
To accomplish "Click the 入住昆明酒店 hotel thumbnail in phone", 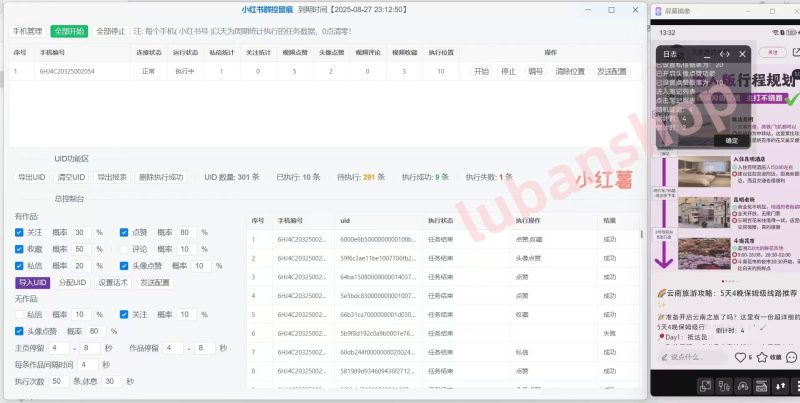I will 704,172.
